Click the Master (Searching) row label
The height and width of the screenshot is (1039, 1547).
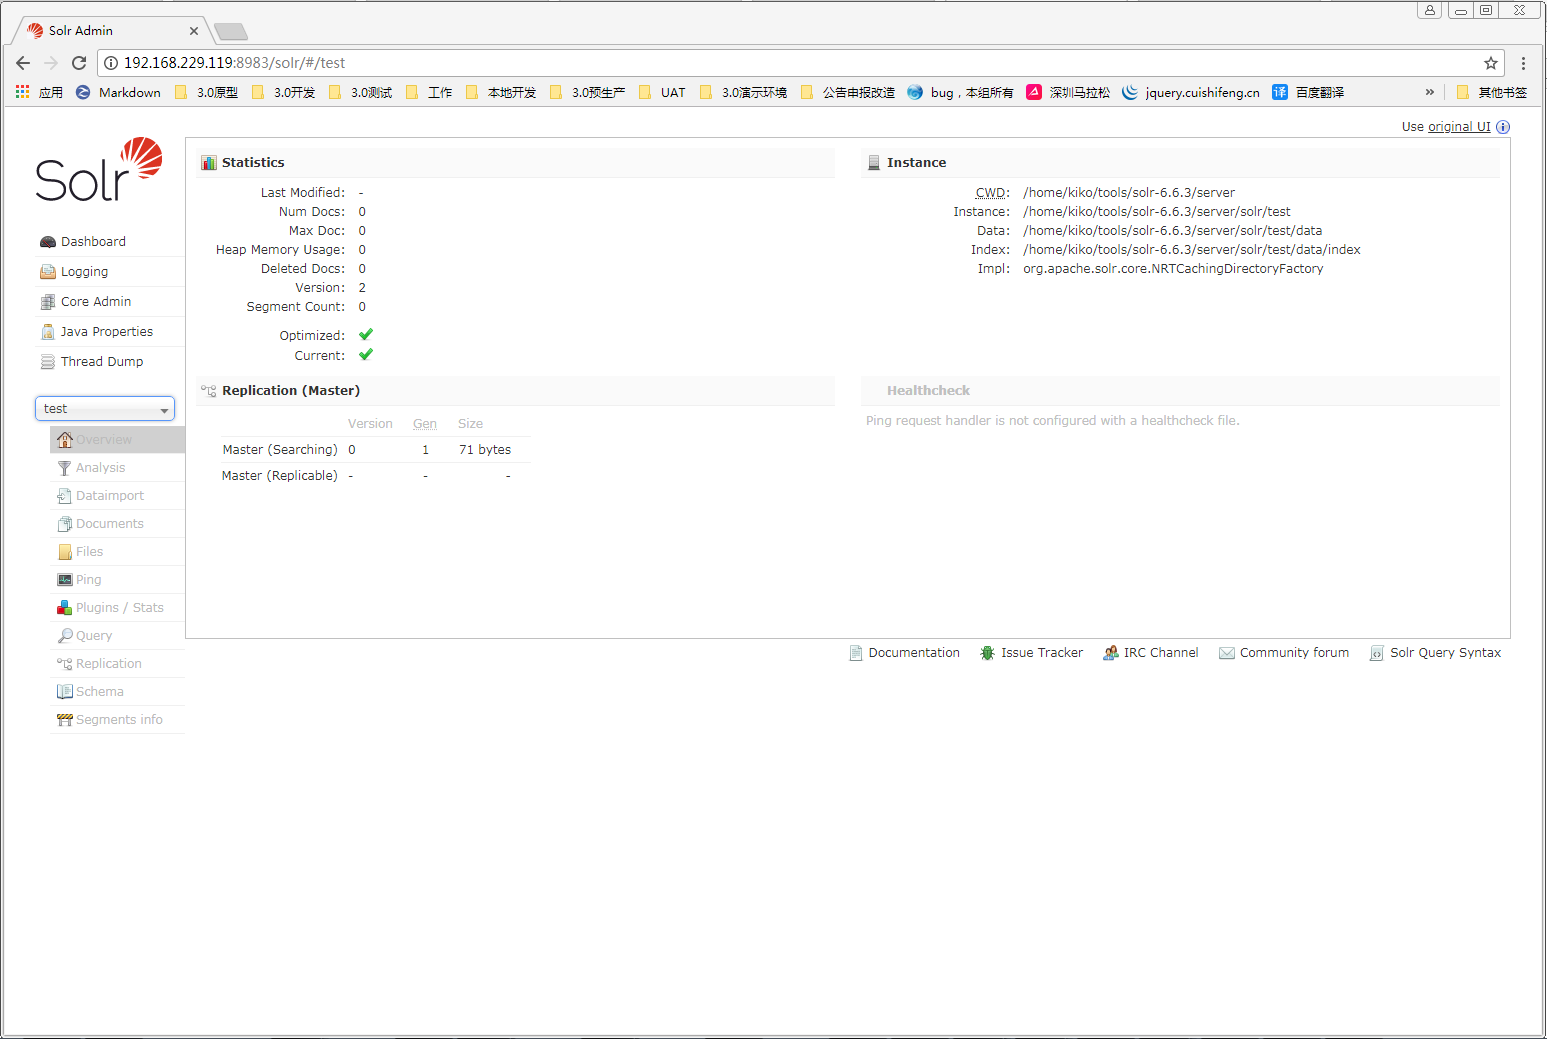[280, 450]
